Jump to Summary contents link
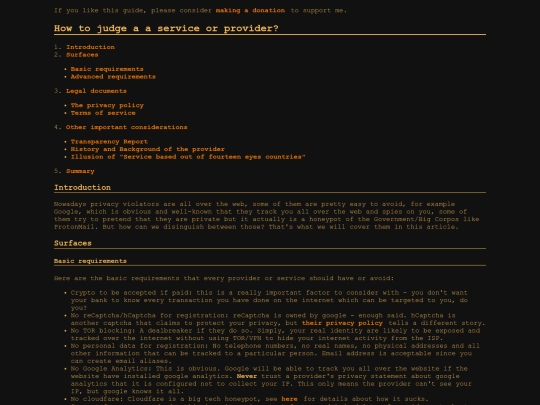The width and height of the screenshot is (540, 405). click(x=80, y=171)
